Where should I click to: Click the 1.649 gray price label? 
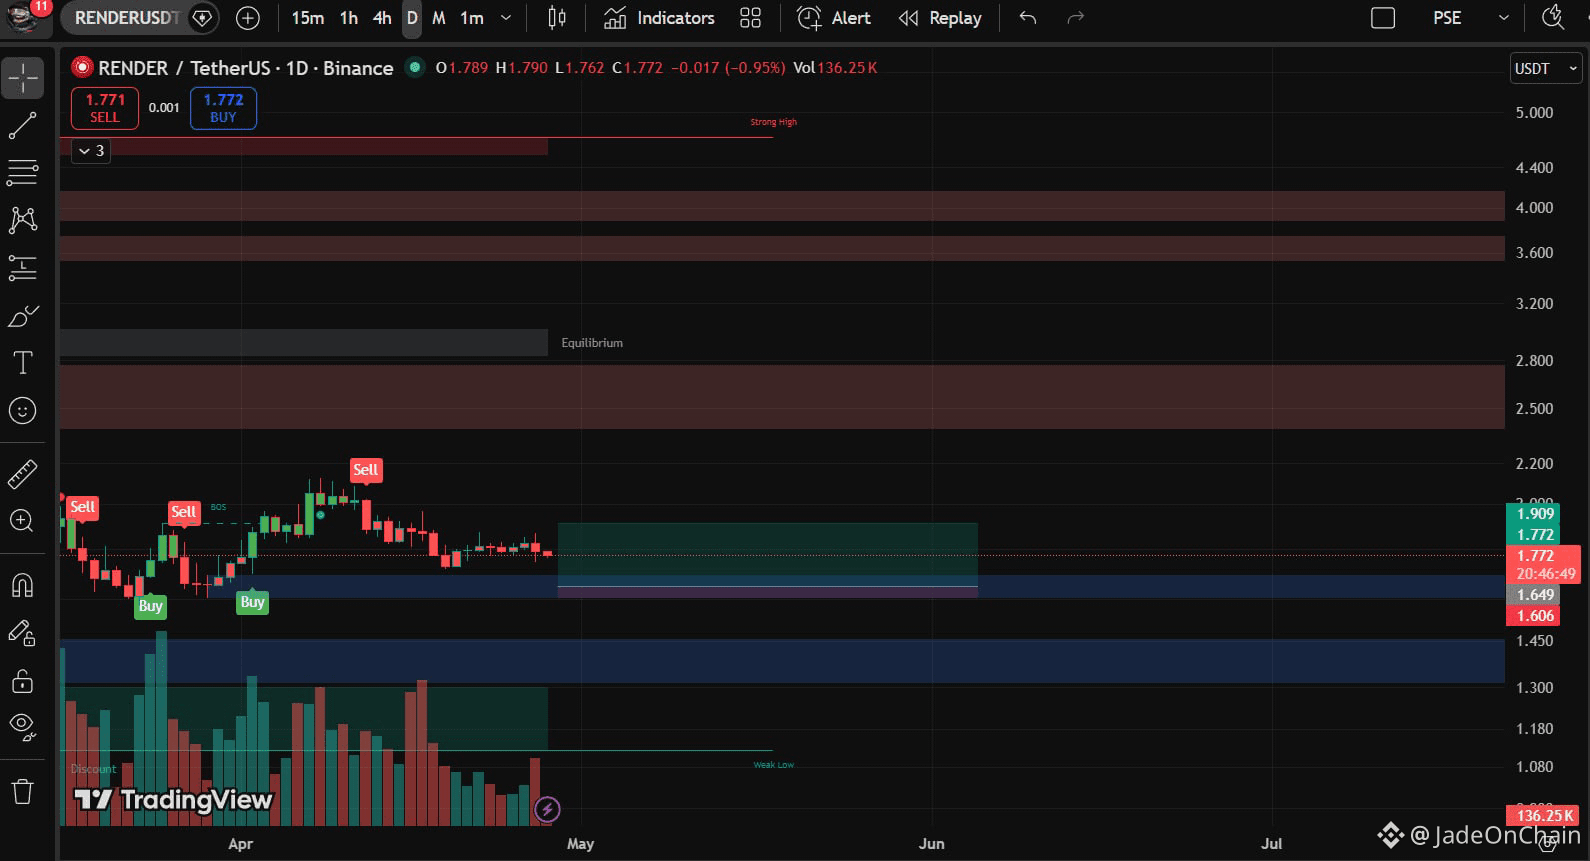pyautogui.click(x=1535, y=595)
